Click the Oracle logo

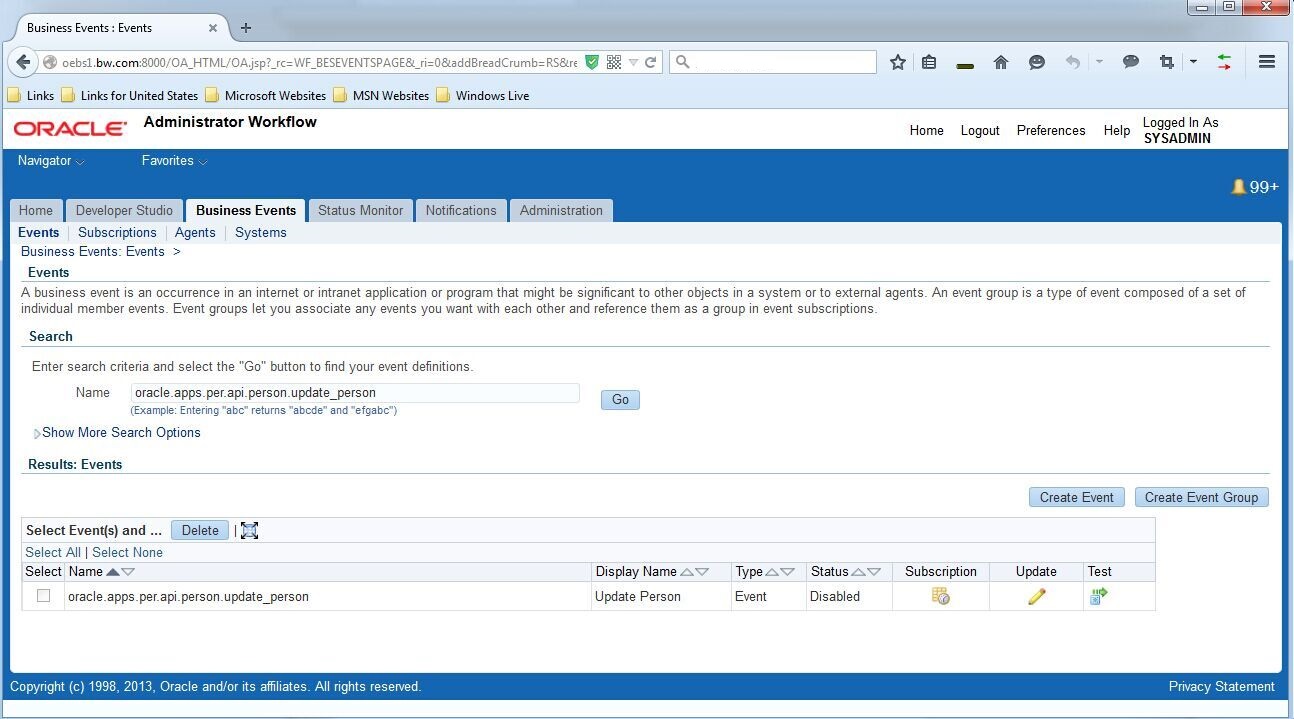(70, 129)
